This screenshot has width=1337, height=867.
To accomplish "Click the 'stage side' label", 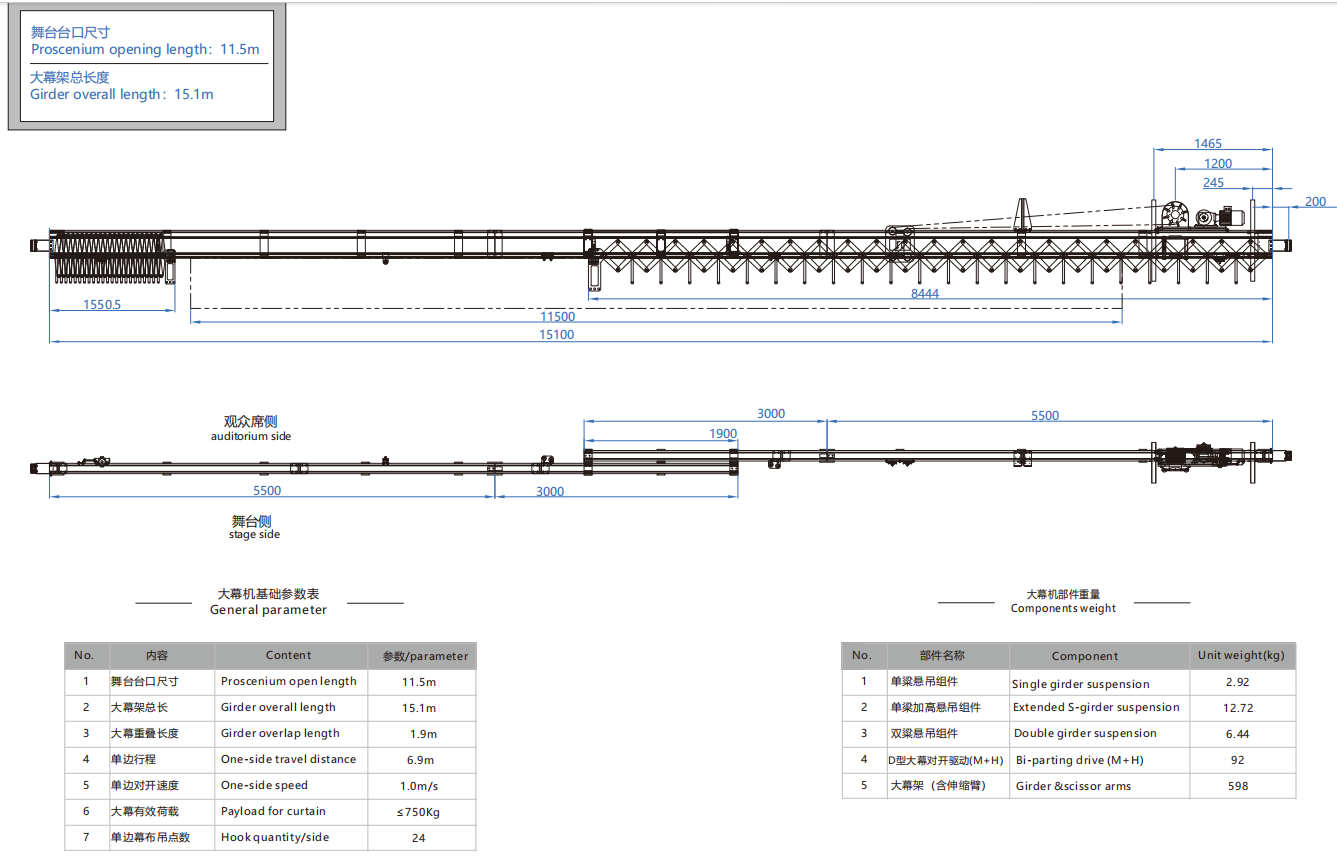I will pos(254,534).
